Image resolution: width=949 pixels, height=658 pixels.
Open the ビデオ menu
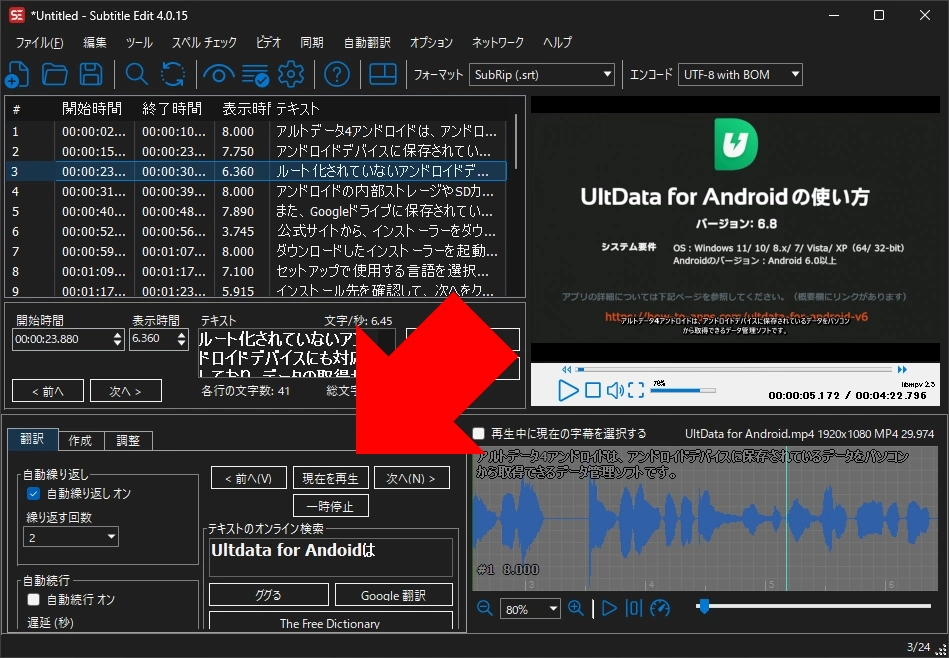[x=268, y=42]
